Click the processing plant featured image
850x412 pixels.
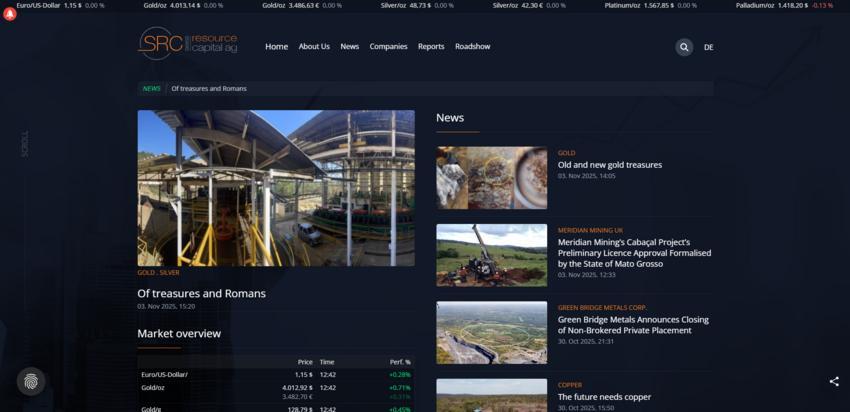click(276, 187)
